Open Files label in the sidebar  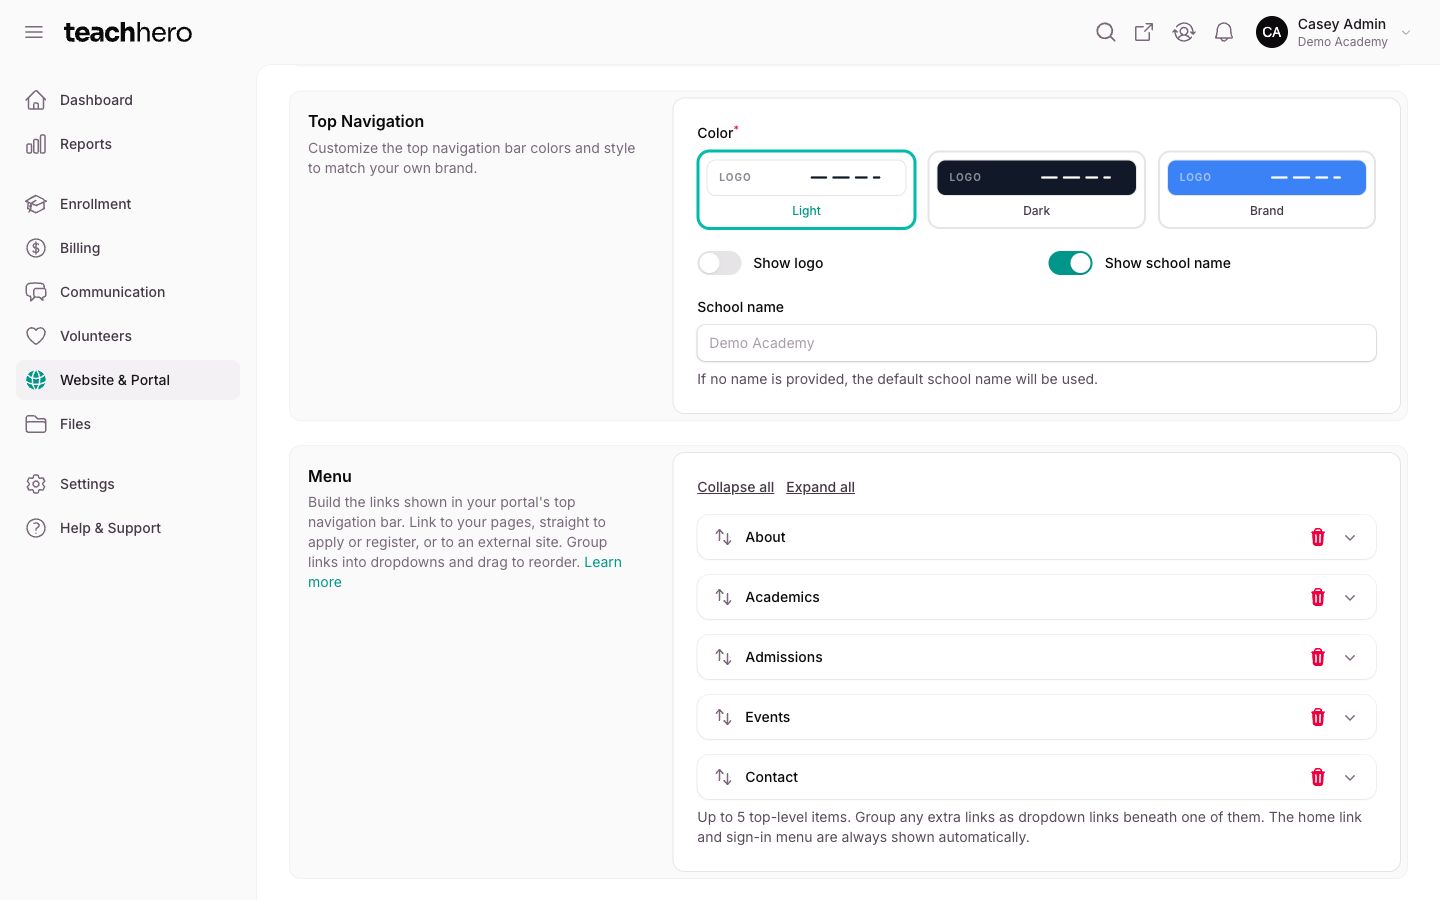click(x=75, y=424)
